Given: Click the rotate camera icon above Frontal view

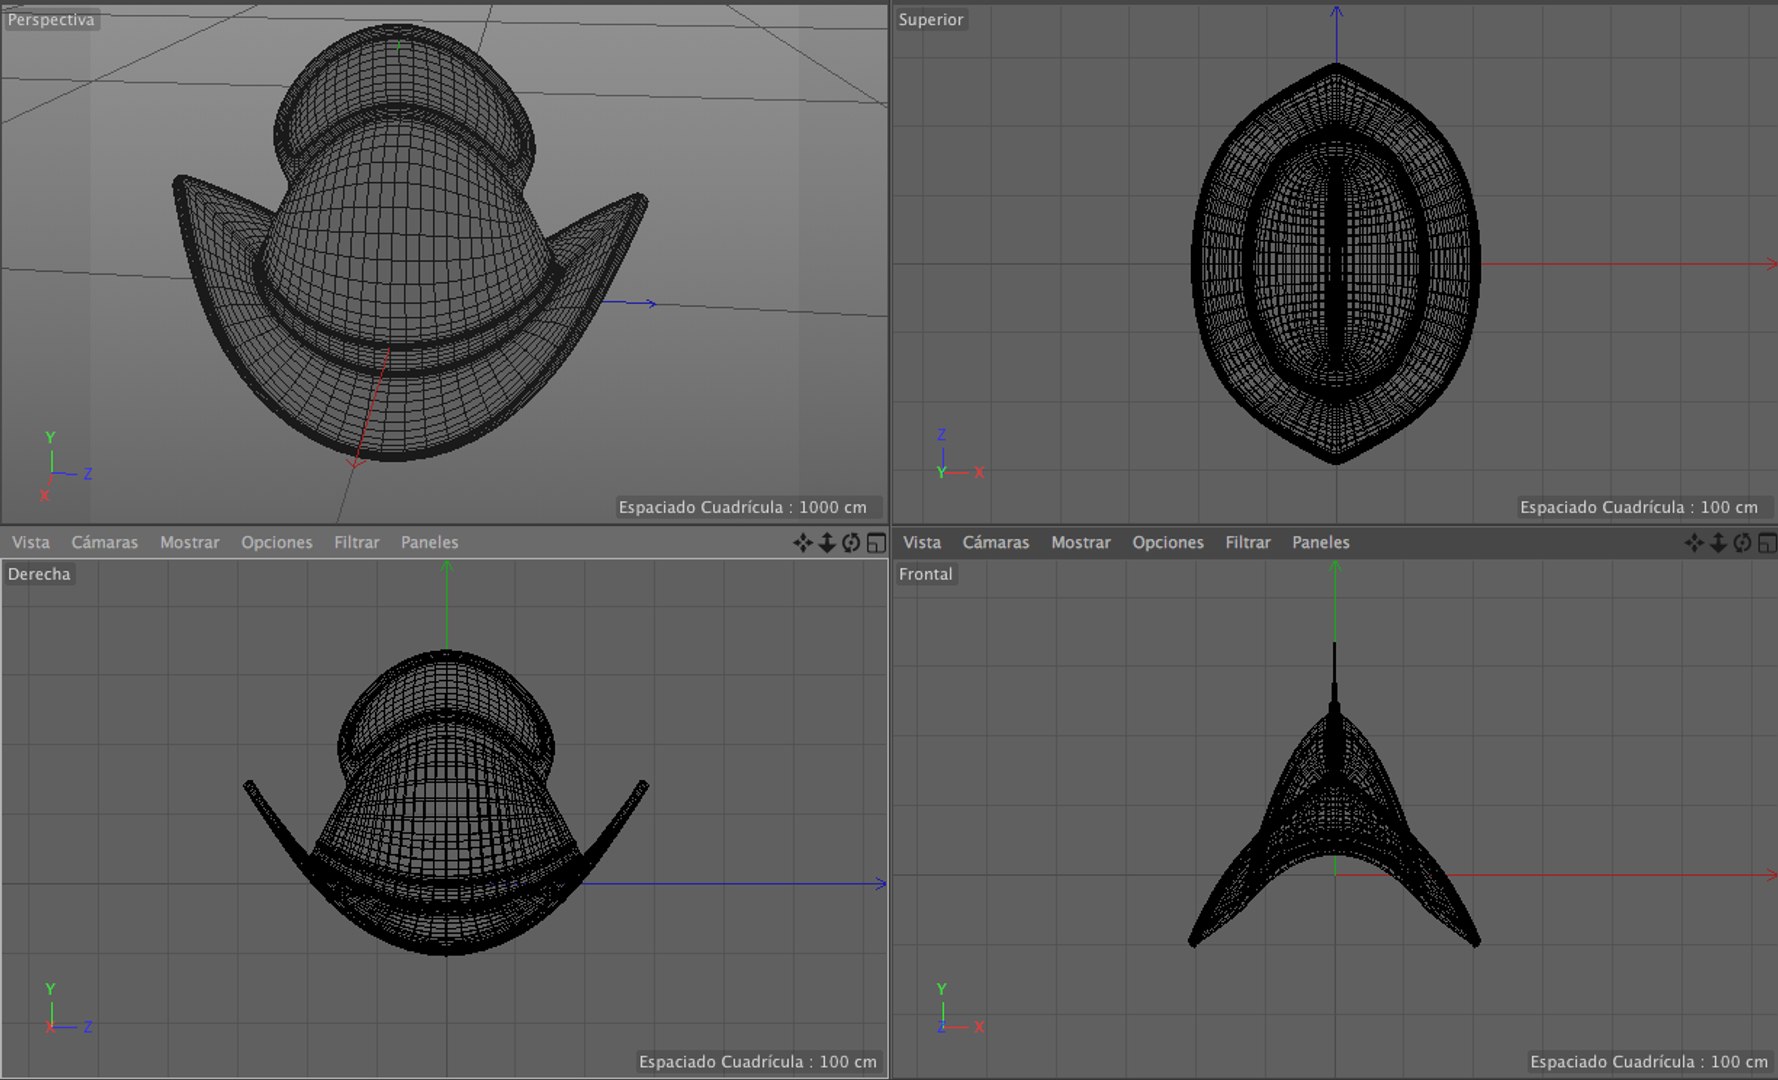Looking at the screenshot, I should (x=1742, y=543).
